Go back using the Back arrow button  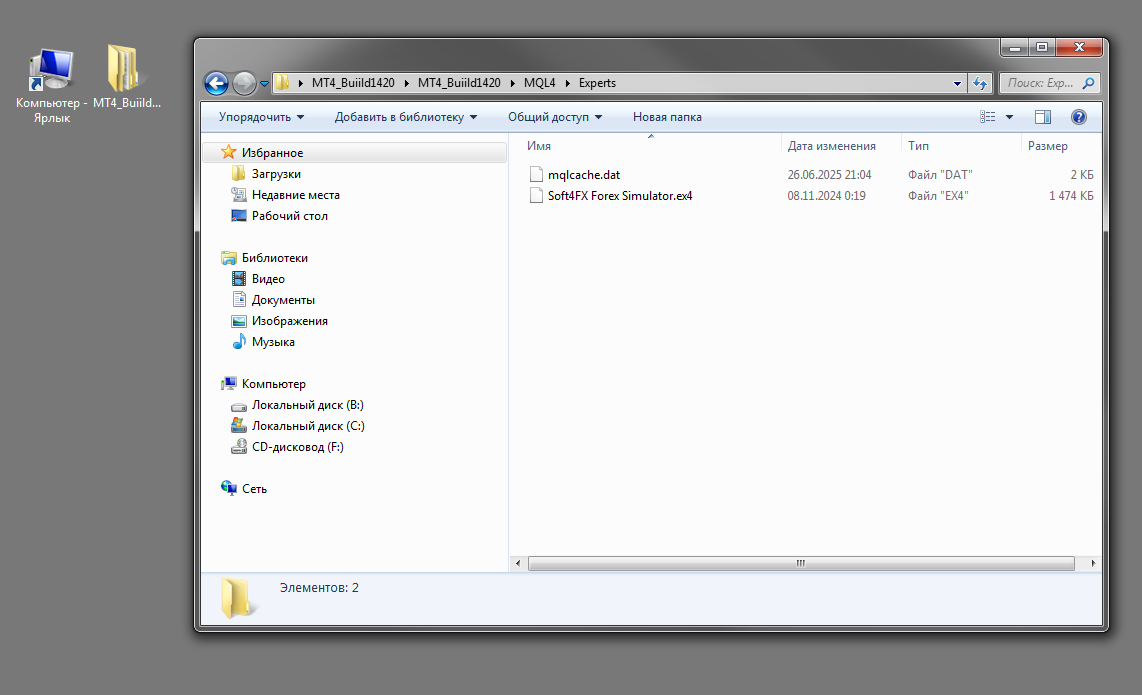216,84
